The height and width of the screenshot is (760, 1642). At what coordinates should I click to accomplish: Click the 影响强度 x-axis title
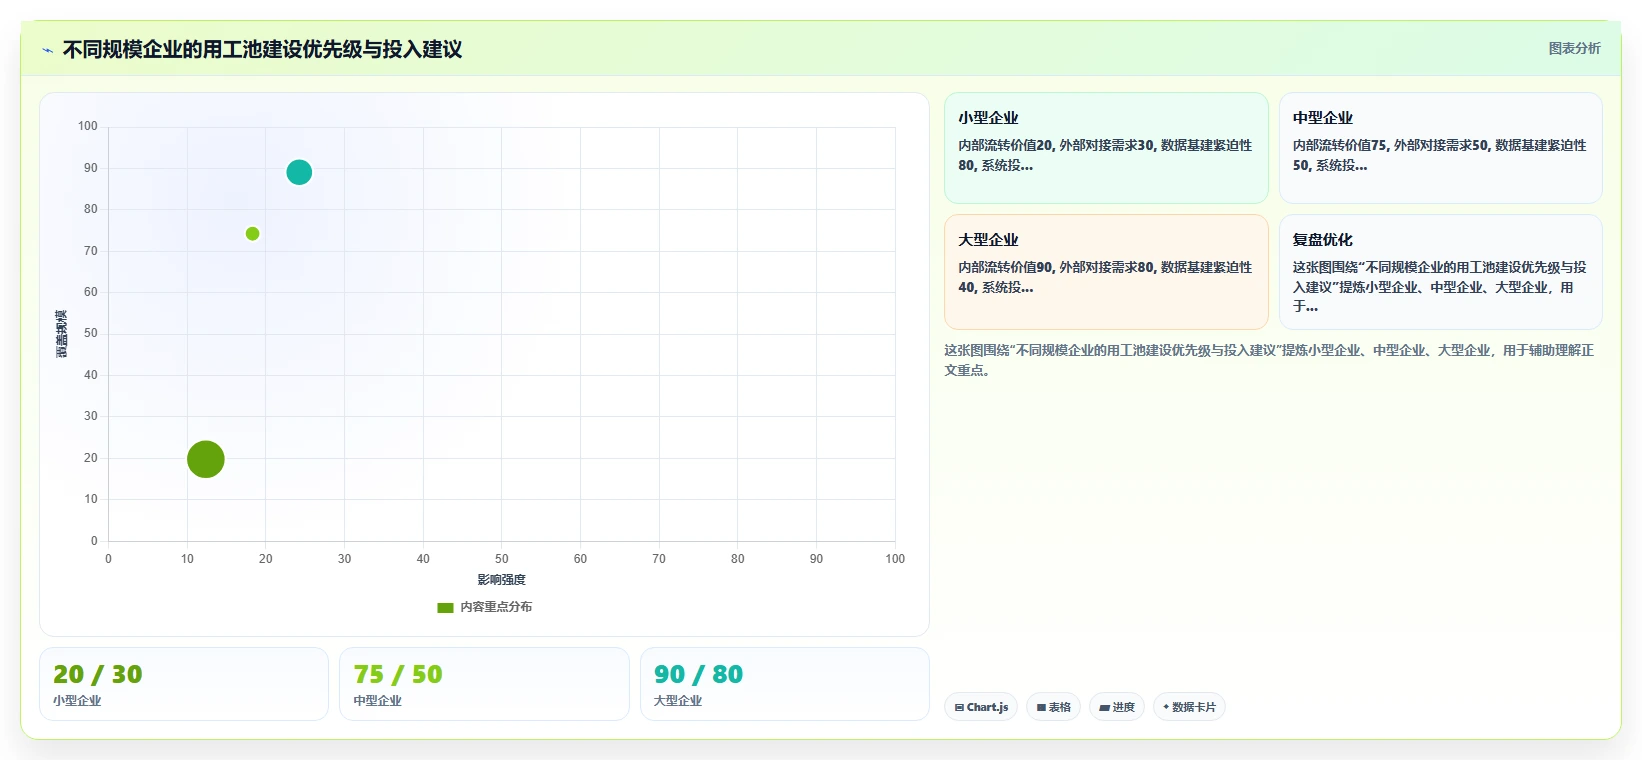[501, 580]
